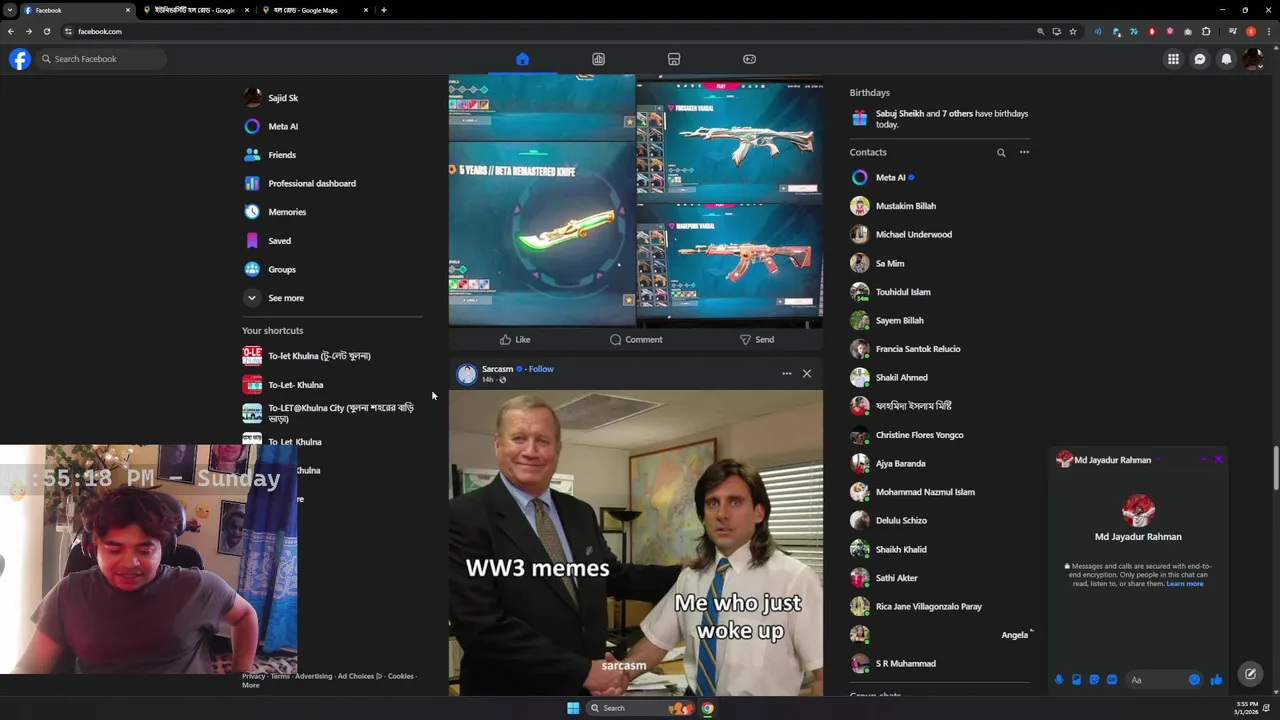Open chat with Meta AI contact

[940, 178]
